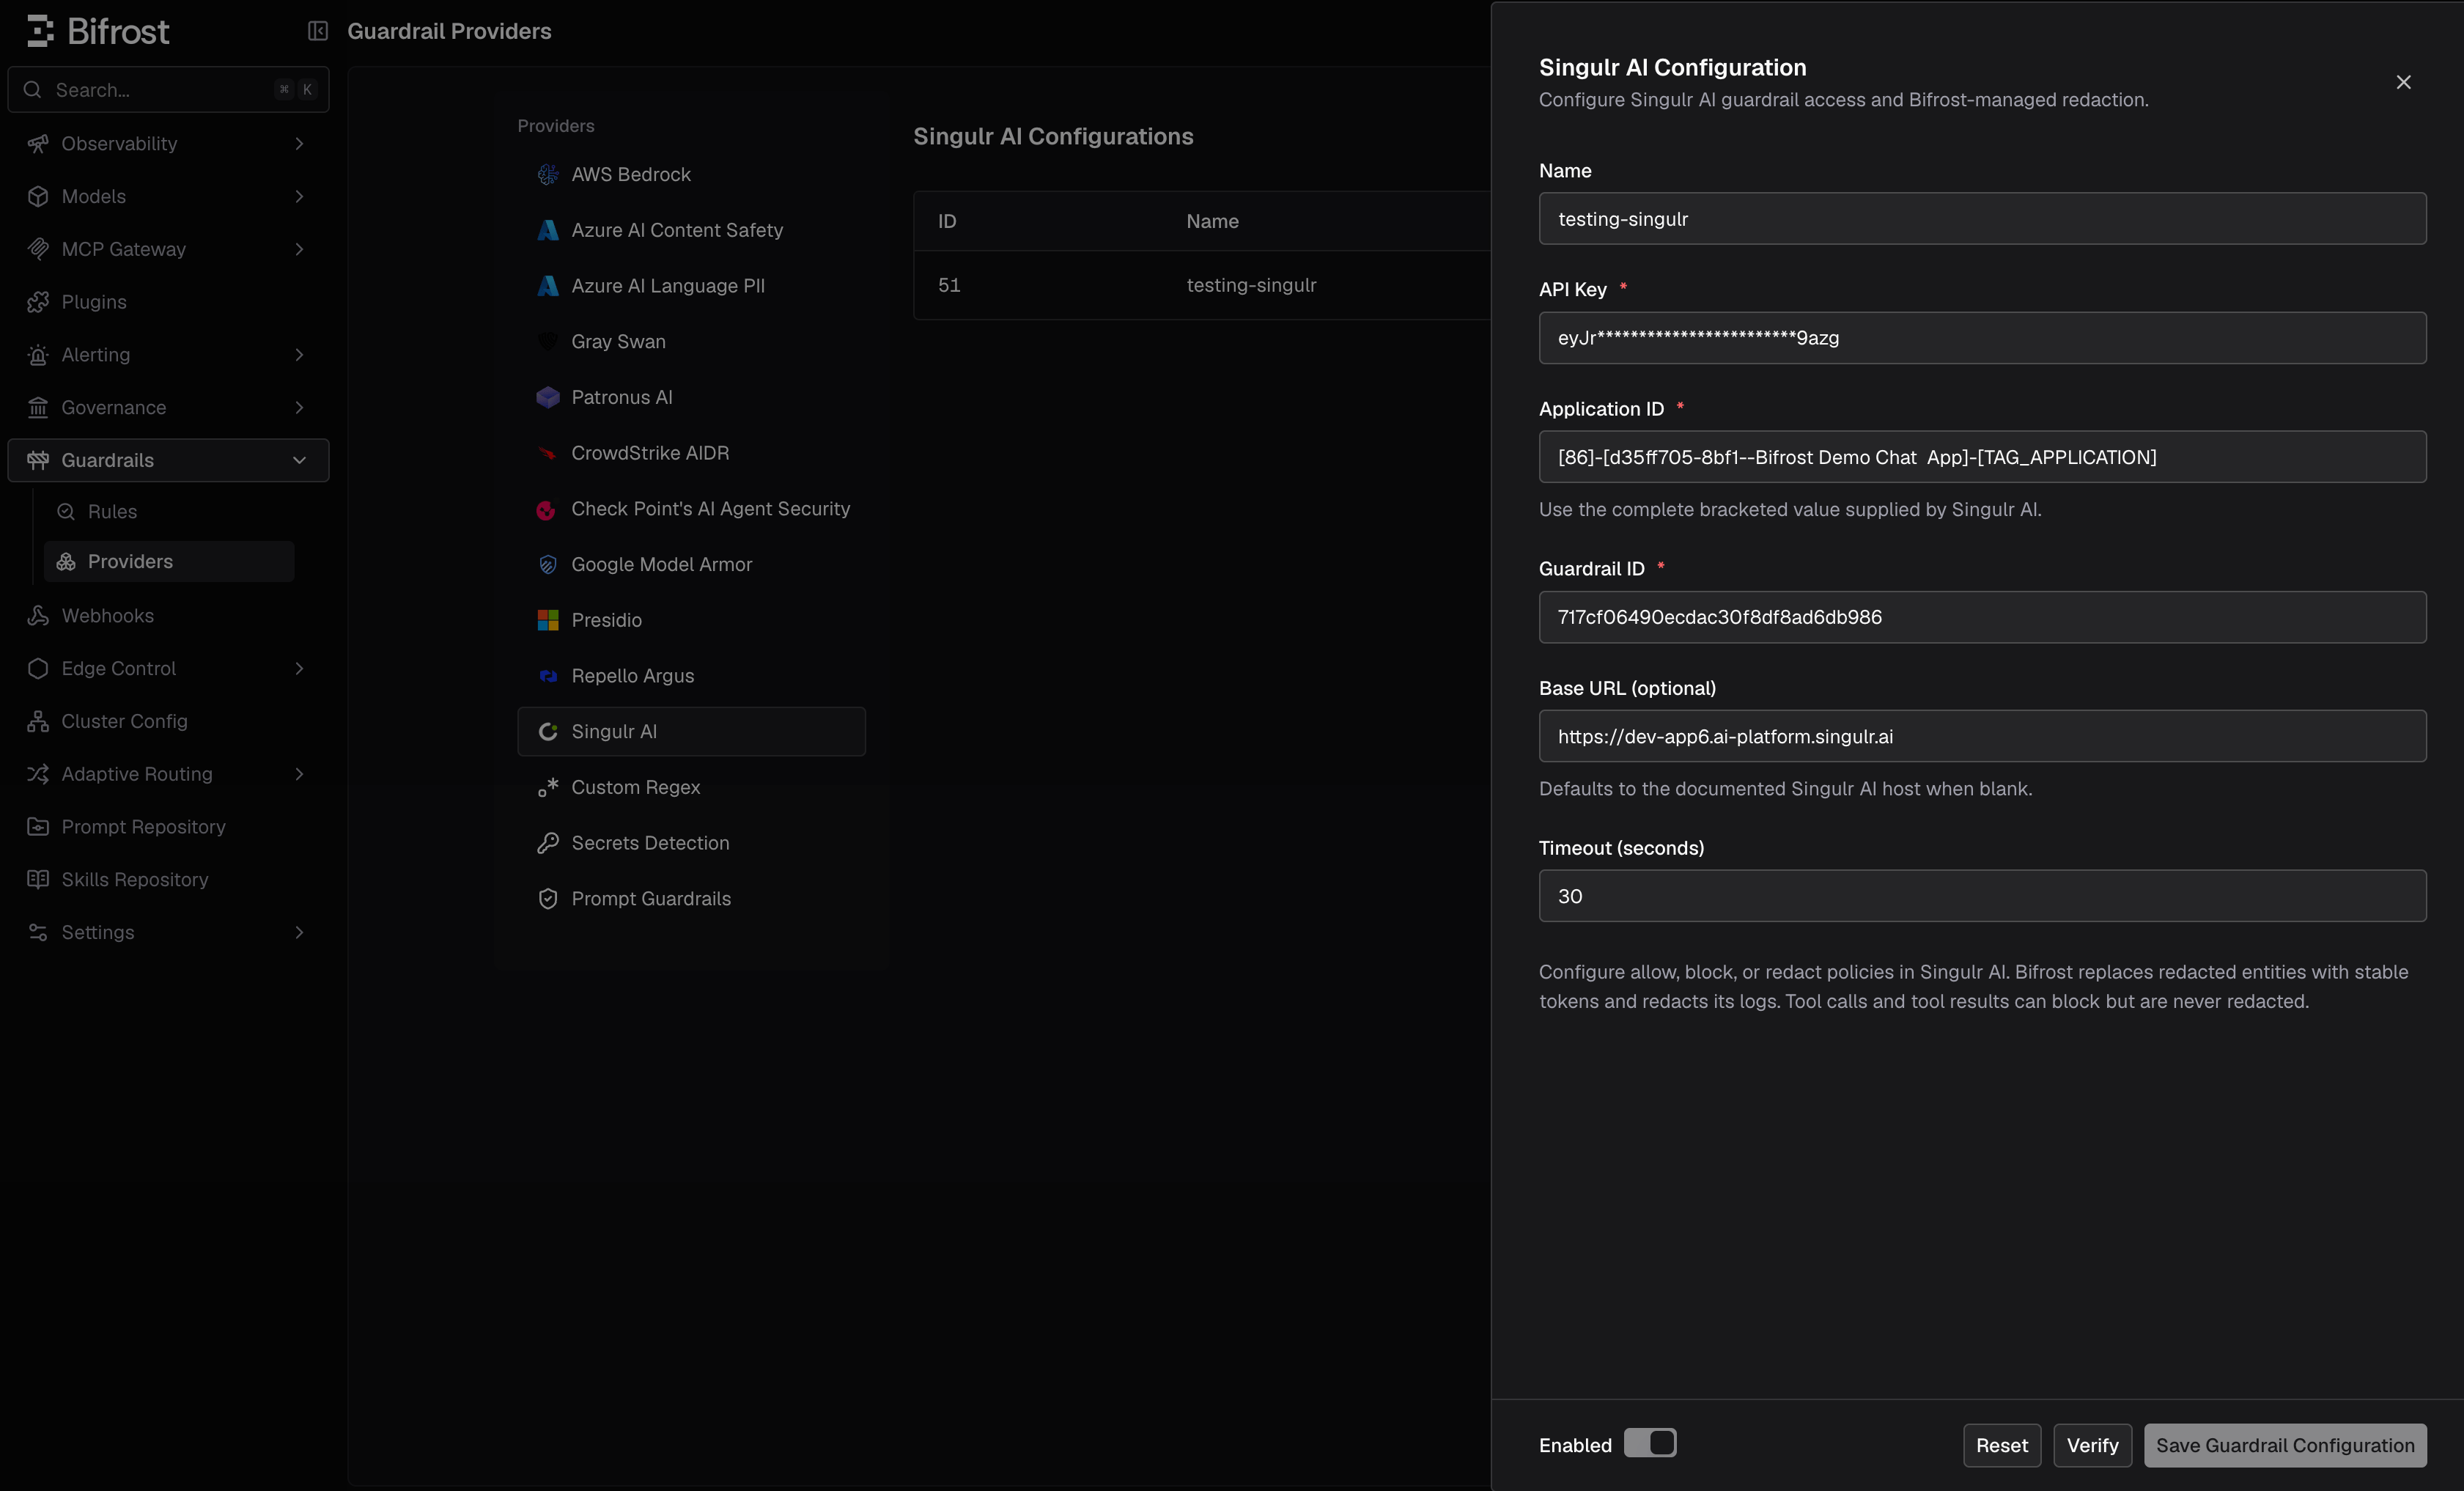Click the Webhooks icon
This screenshot has height=1491, width=2464.
tap(38, 616)
